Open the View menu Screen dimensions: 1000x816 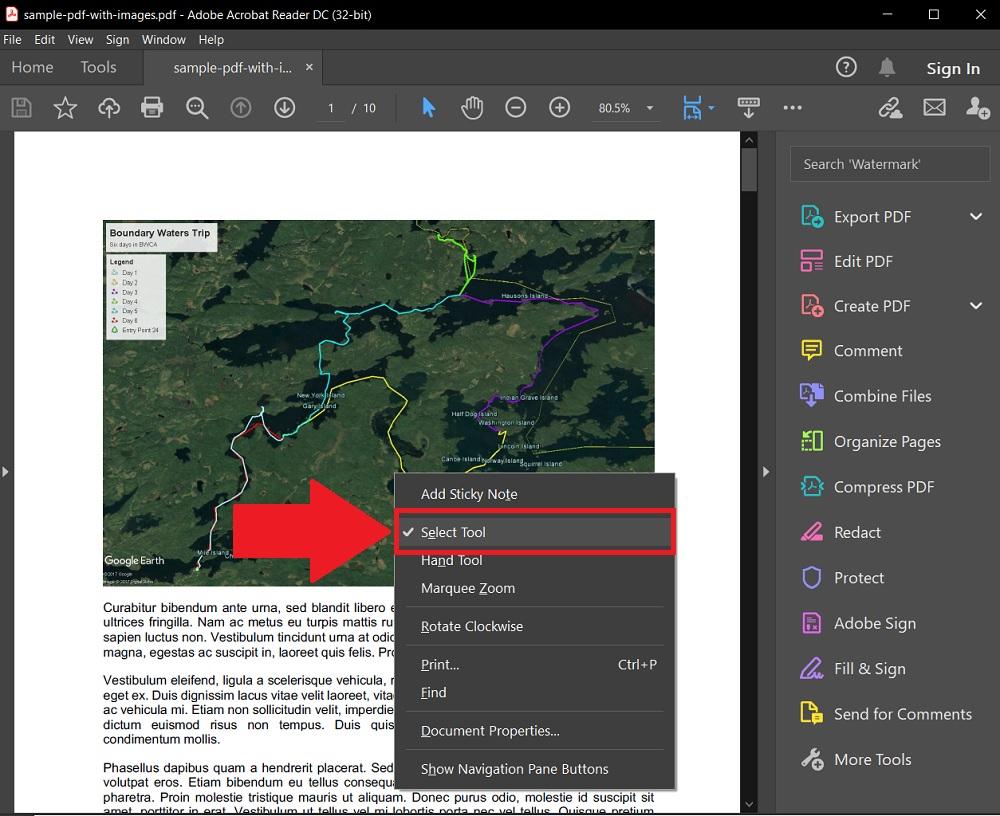click(x=80, y=40)
